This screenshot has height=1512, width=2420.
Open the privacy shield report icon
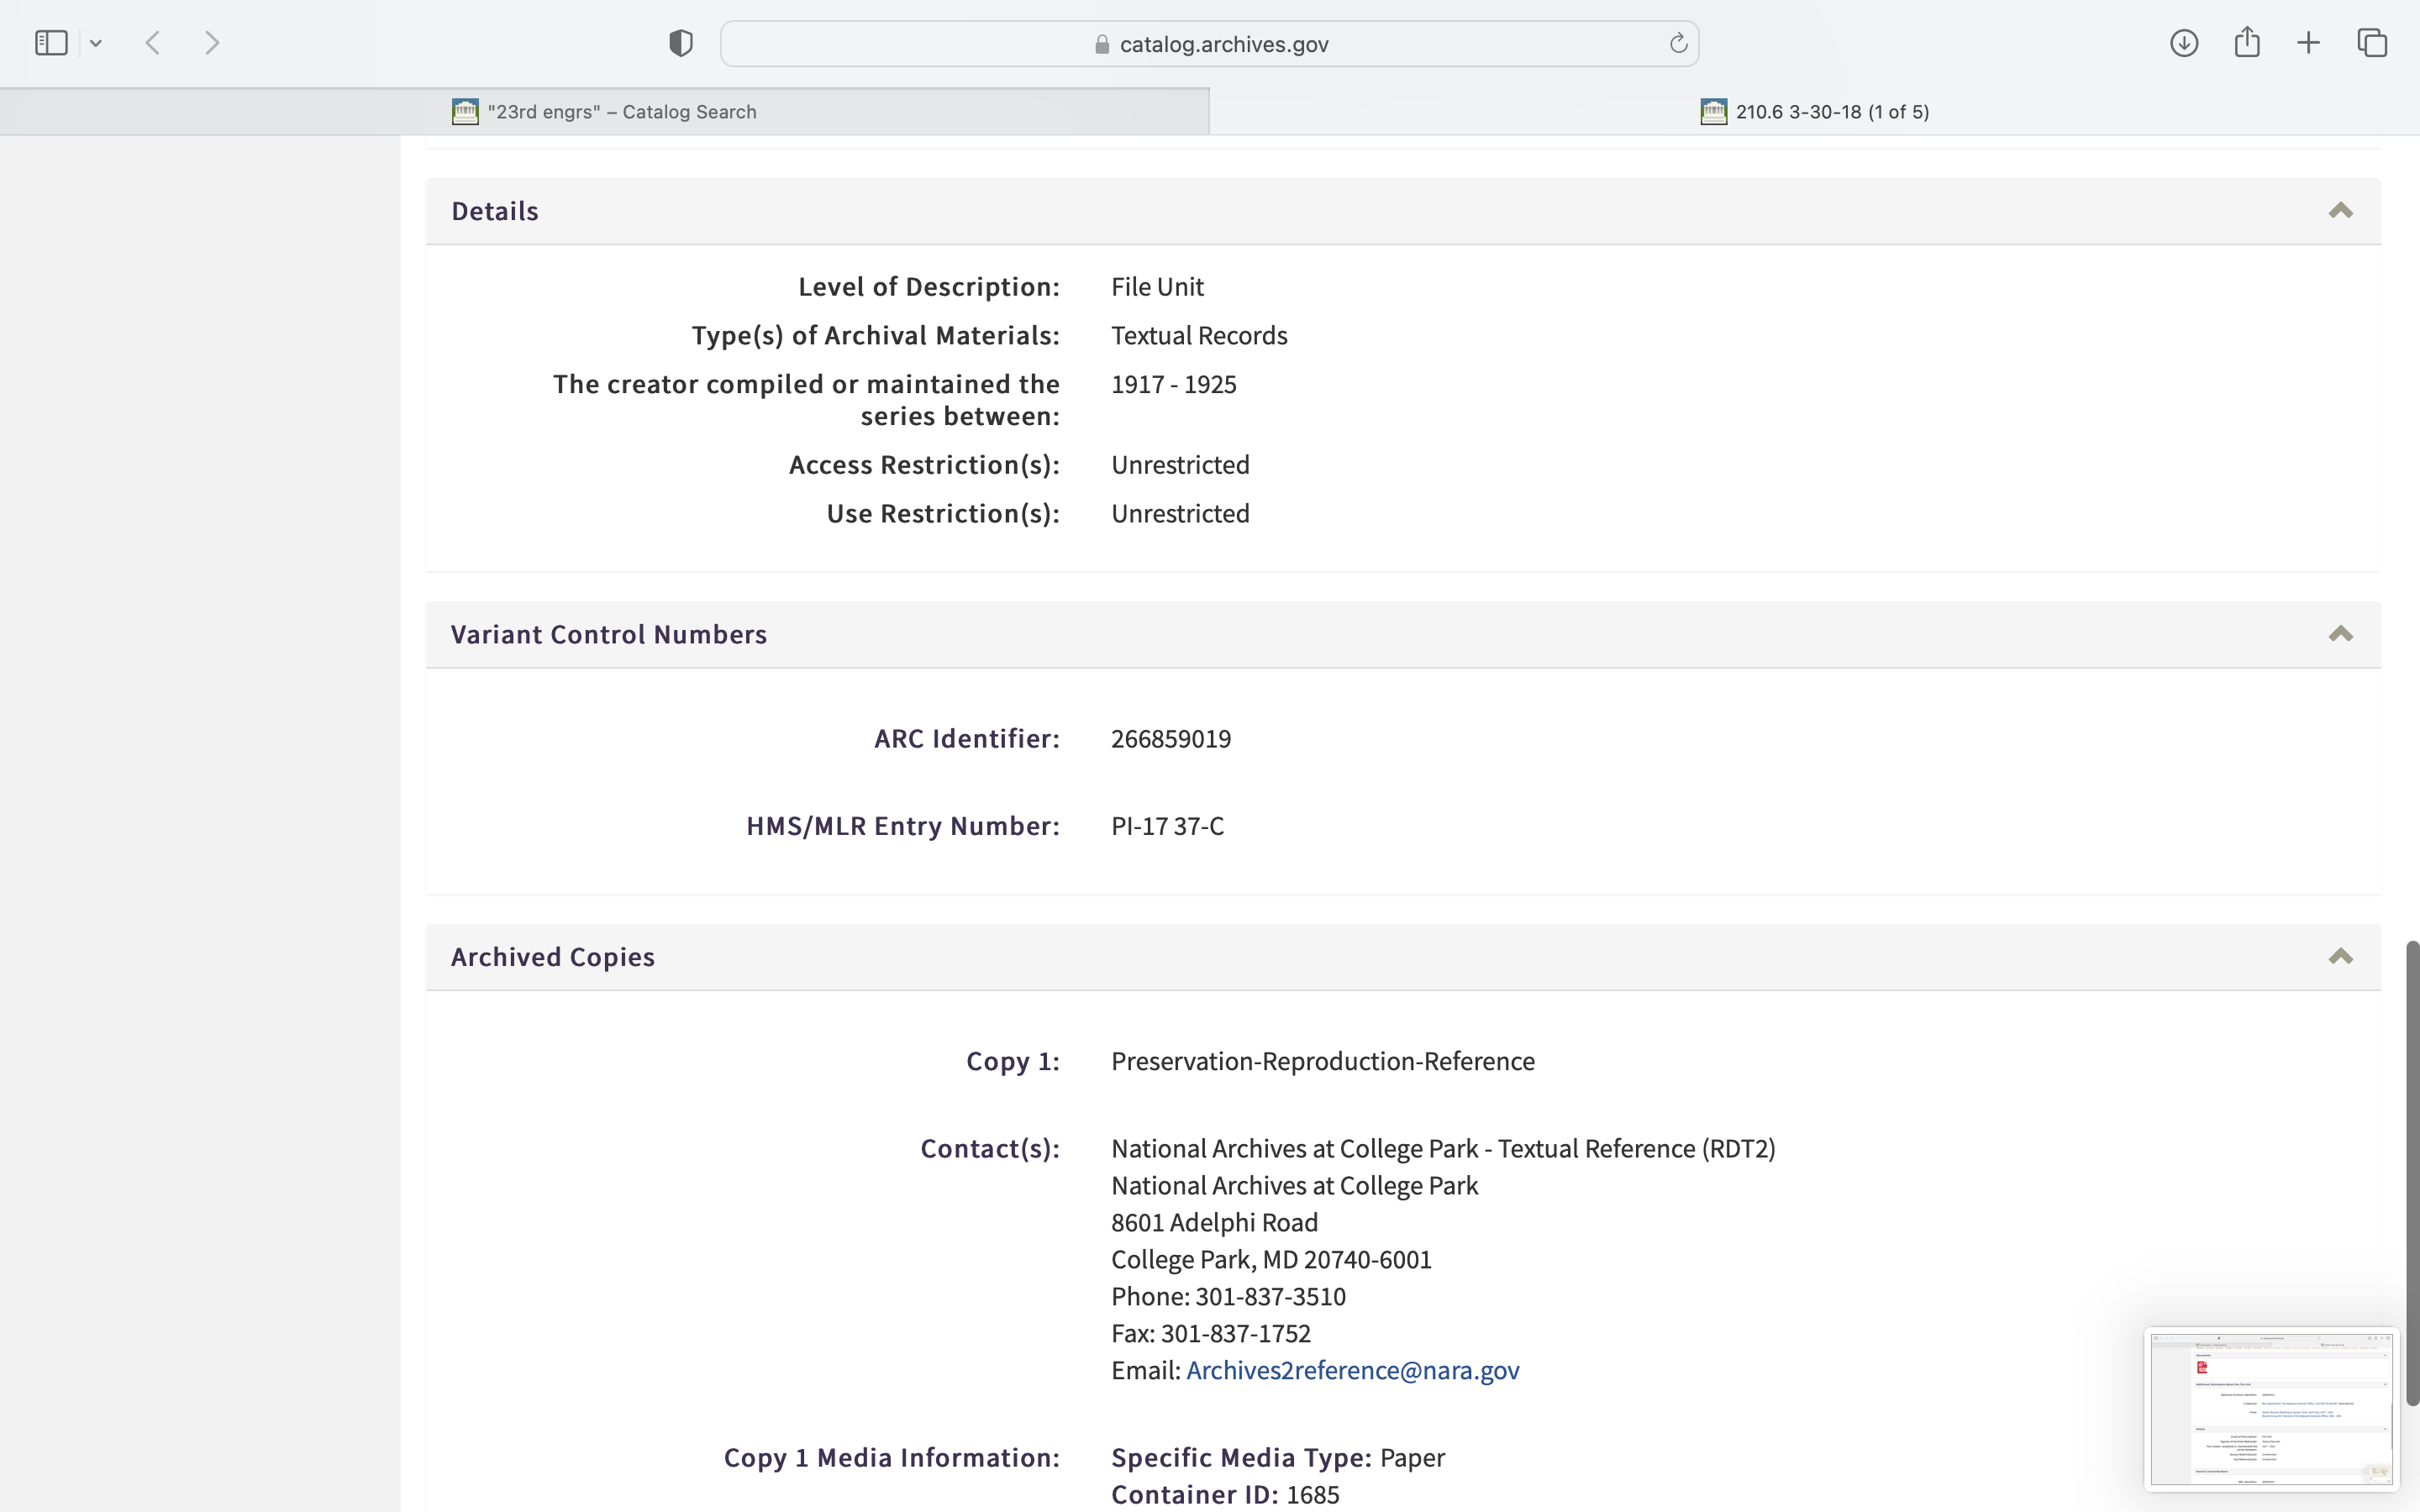(680, 43)
